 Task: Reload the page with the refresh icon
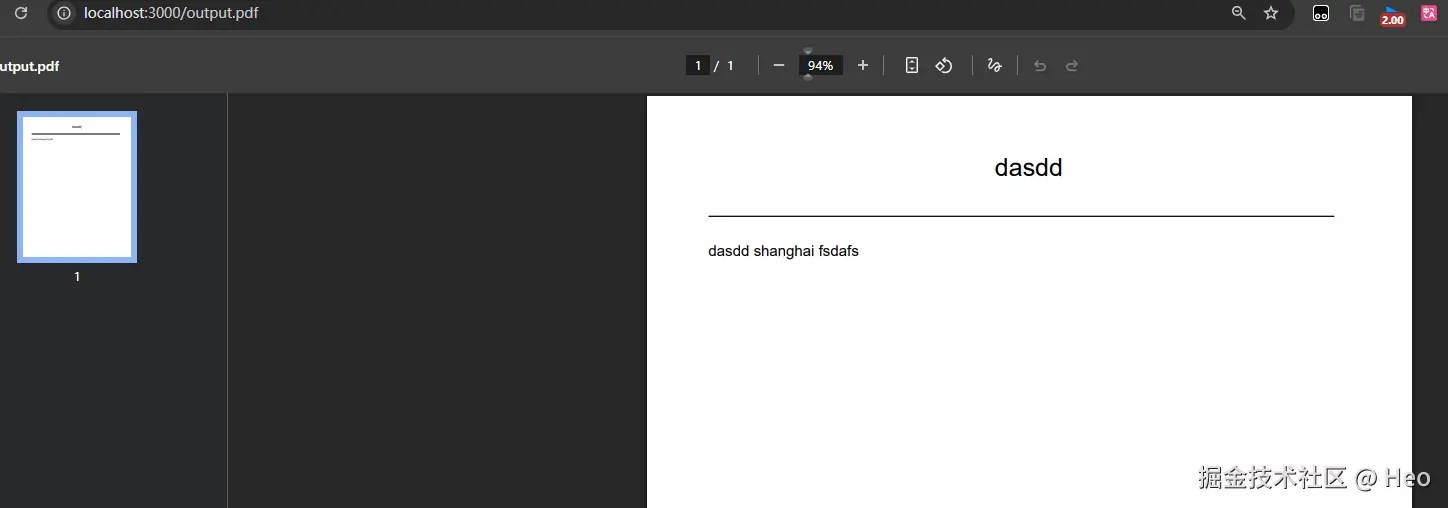pyautogui.click(x=20, y=13)
